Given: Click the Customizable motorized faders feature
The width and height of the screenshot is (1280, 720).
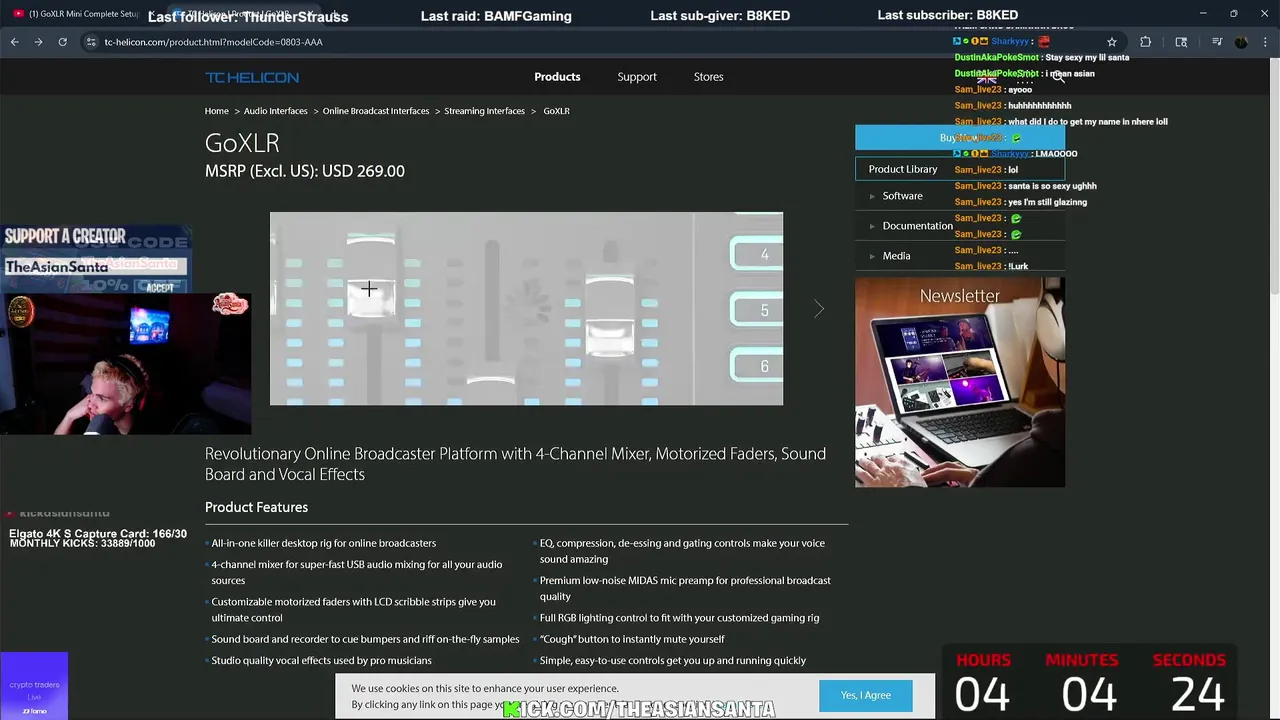Looking at the screenshot, I should (x=353, y=610).
